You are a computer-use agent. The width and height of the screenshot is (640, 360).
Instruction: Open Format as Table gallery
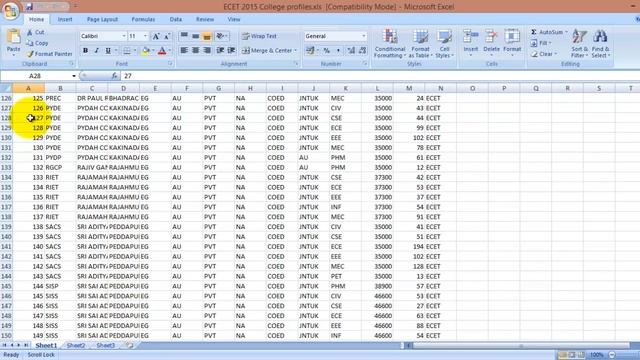point(420,44)
